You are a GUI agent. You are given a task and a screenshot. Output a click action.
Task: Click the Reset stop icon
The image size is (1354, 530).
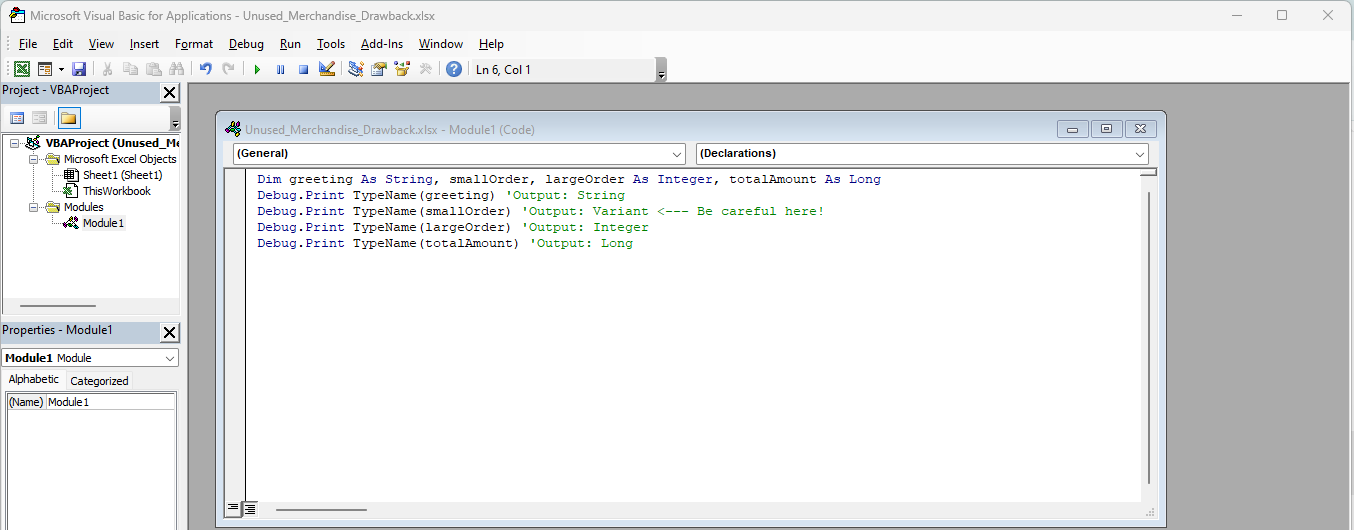tap(303, 69)
